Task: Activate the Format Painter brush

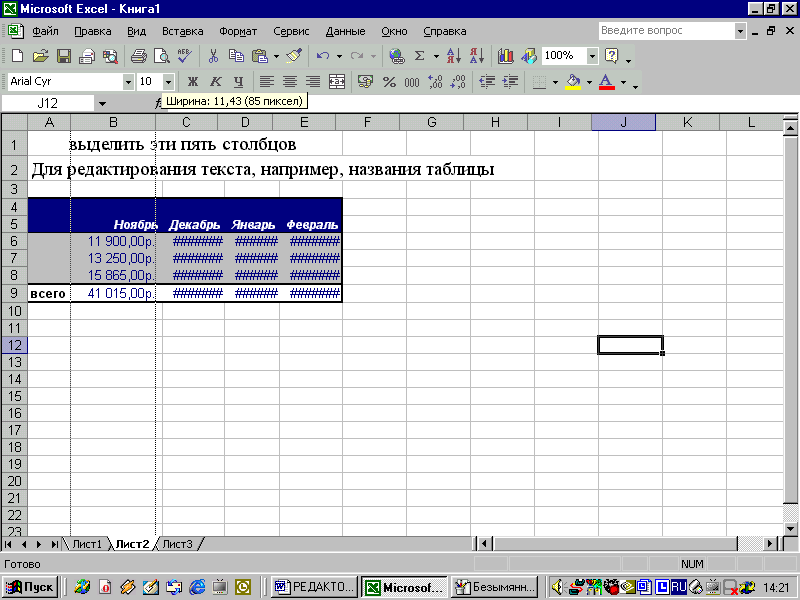Action: tap(294, 56)
